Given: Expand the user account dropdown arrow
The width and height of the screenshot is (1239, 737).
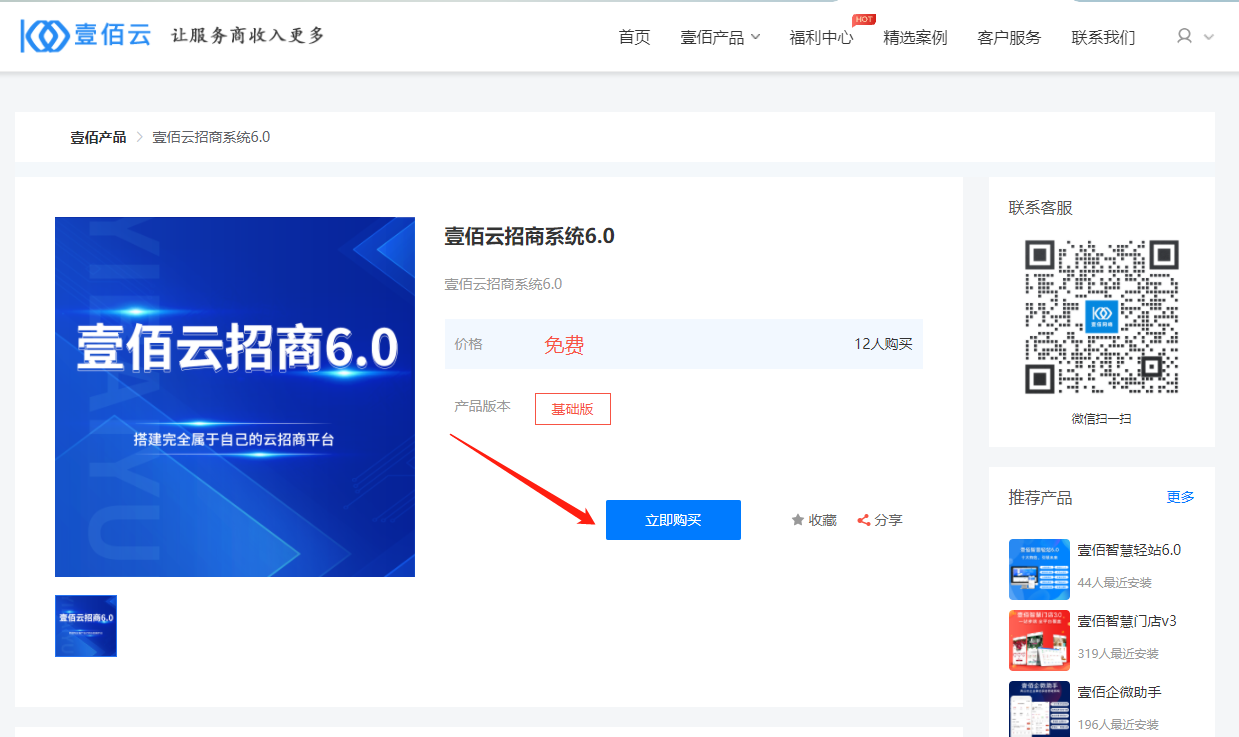Looking at the screenshot, I should [1208, 37].
